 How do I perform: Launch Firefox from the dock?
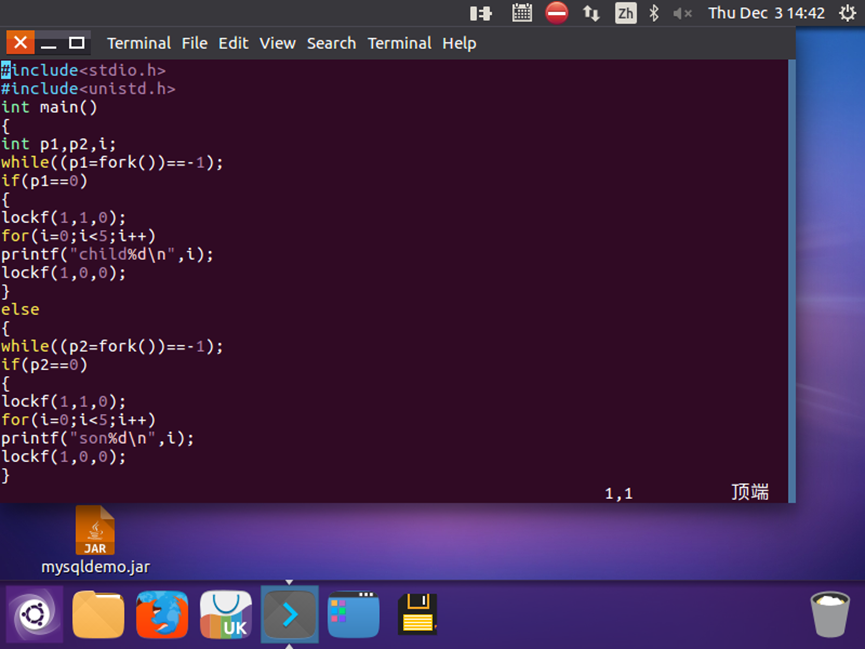point(162,614)
